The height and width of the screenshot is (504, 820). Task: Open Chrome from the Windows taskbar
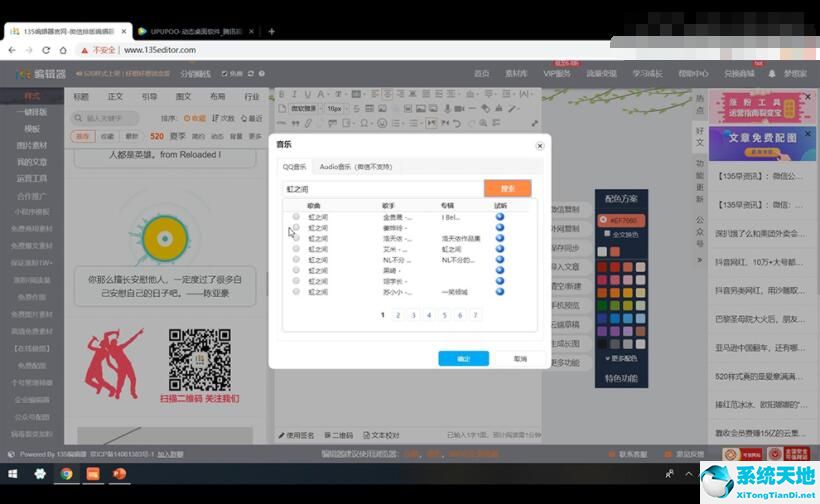click(66, 474)
